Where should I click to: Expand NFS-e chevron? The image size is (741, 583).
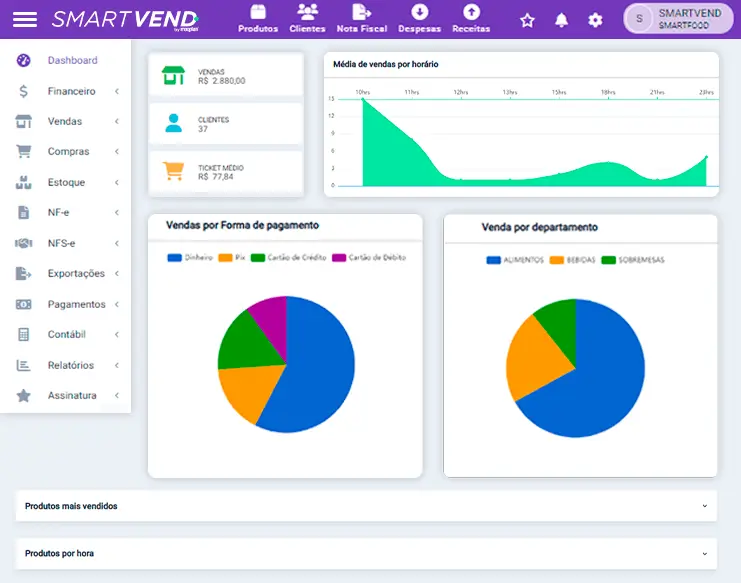pyautogui.click(x=117, y=243)
